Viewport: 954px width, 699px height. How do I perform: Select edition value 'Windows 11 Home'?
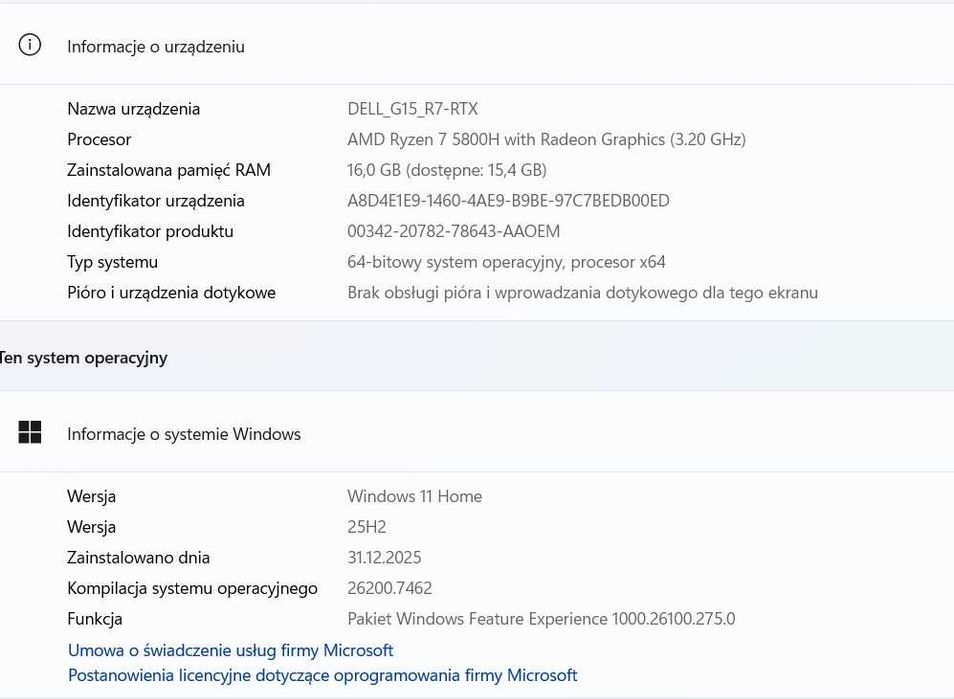tap(414, 496)
